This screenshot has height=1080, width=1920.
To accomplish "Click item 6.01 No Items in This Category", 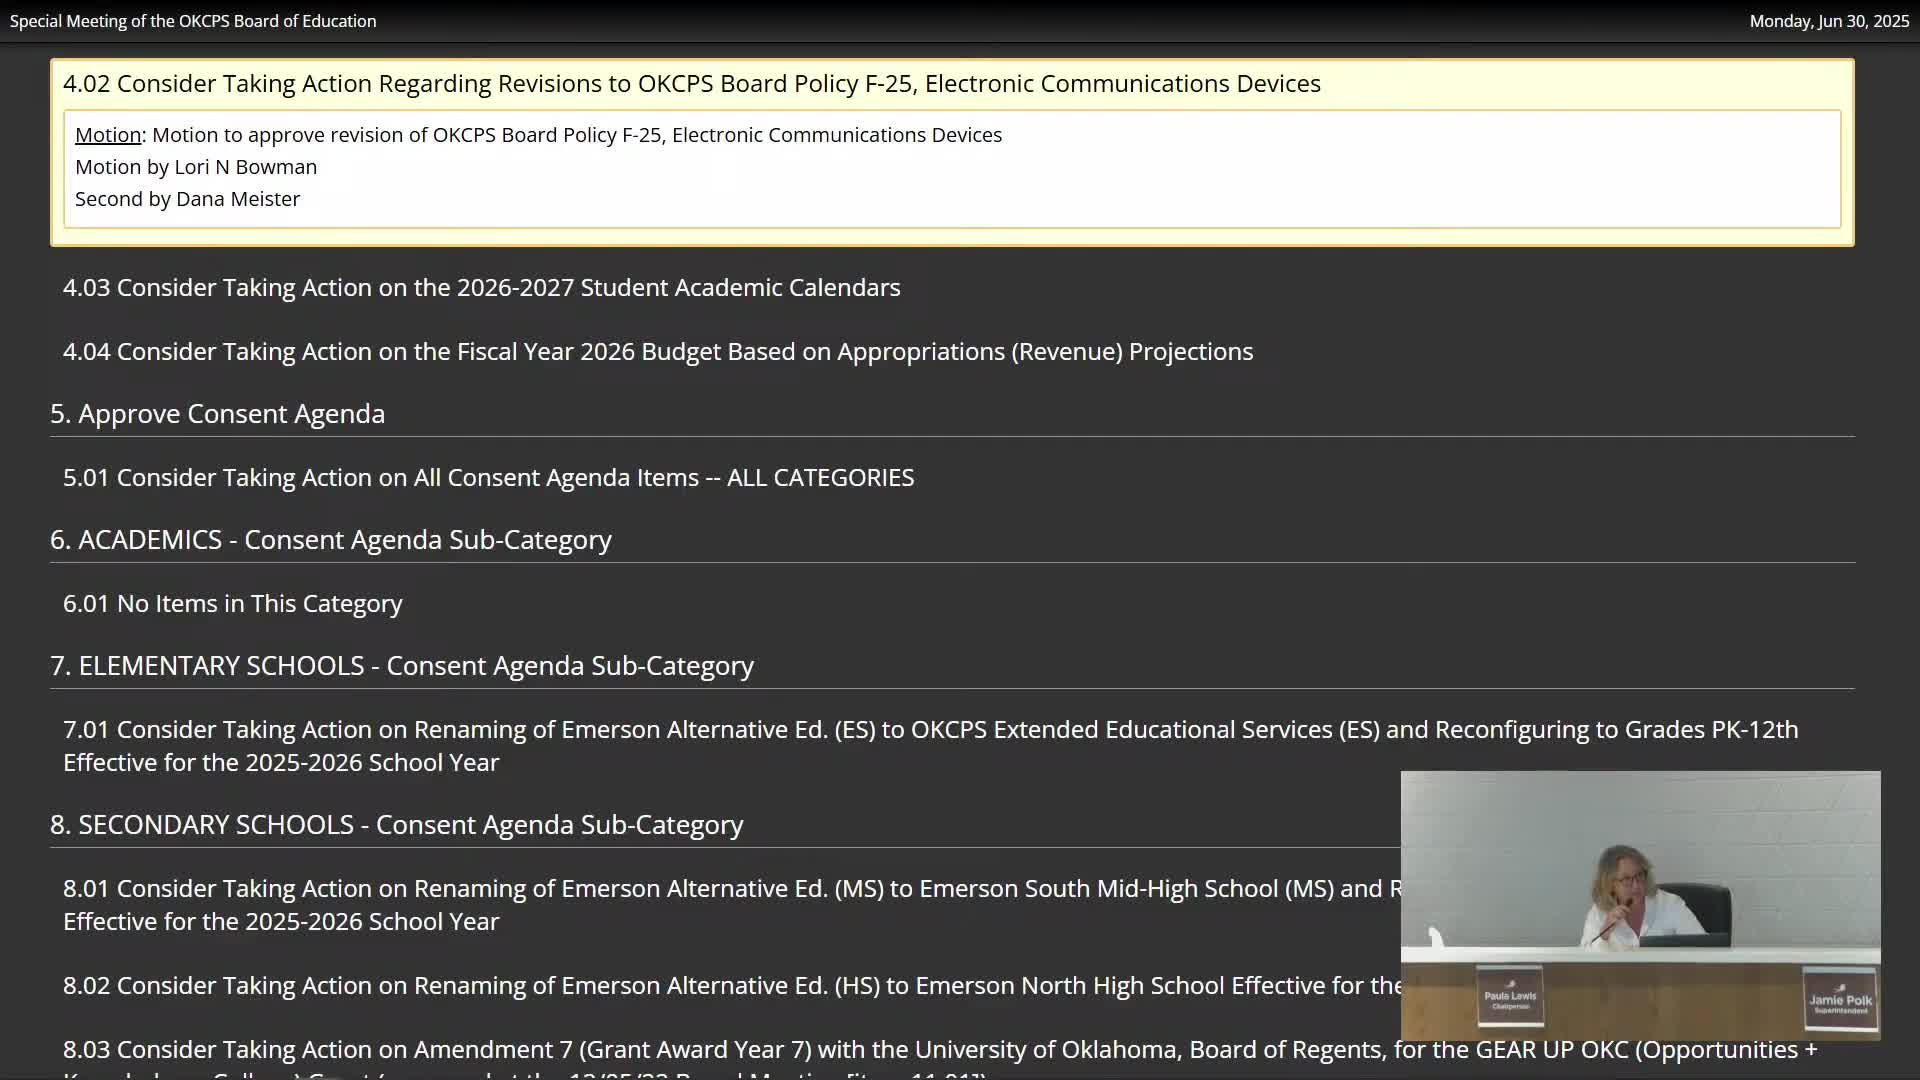I will pyautogui.click(x=232, y=604).
